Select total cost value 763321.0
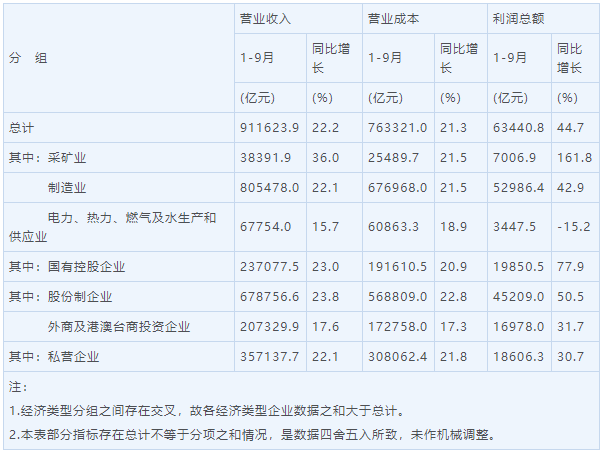 click(397, 127)
